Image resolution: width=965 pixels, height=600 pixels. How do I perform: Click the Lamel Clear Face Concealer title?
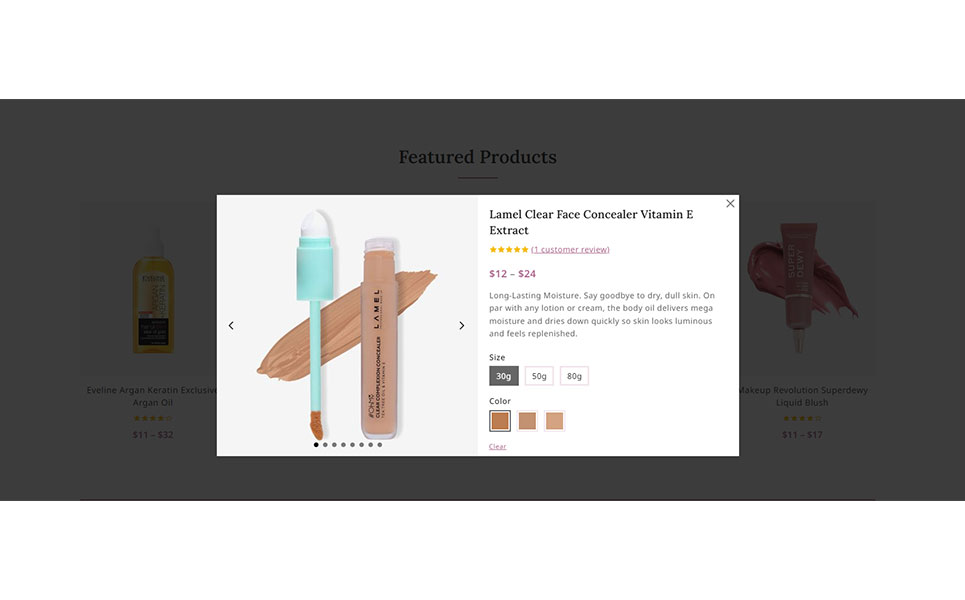[x=591, y=222]
